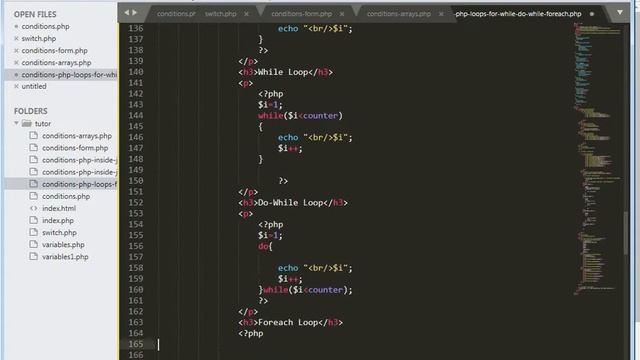Click unsaved dot beside conditions.php in Open Files
The width and height of the screenshot is (640, 360).
click(x=16, y=27)
